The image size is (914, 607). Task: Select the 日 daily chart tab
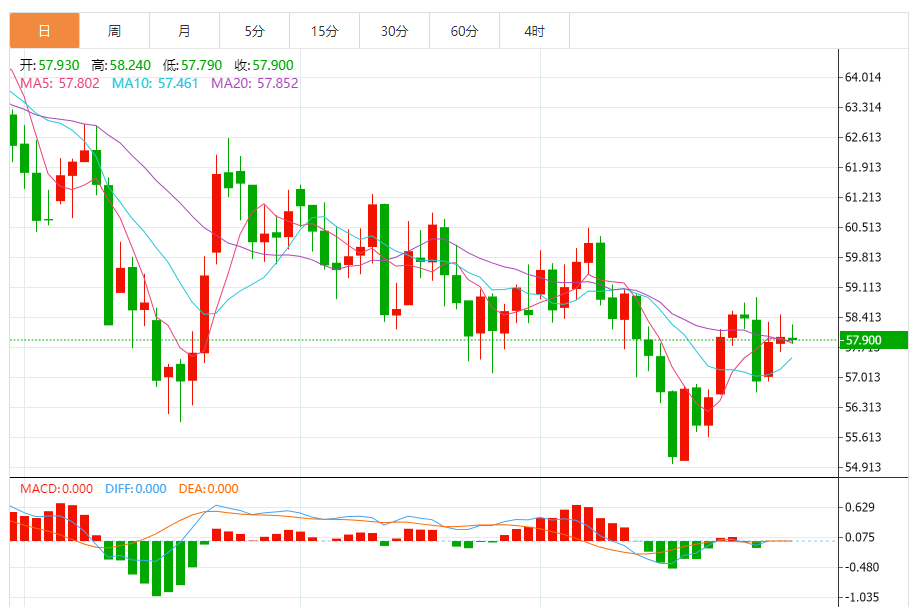(x=44, y=31)
